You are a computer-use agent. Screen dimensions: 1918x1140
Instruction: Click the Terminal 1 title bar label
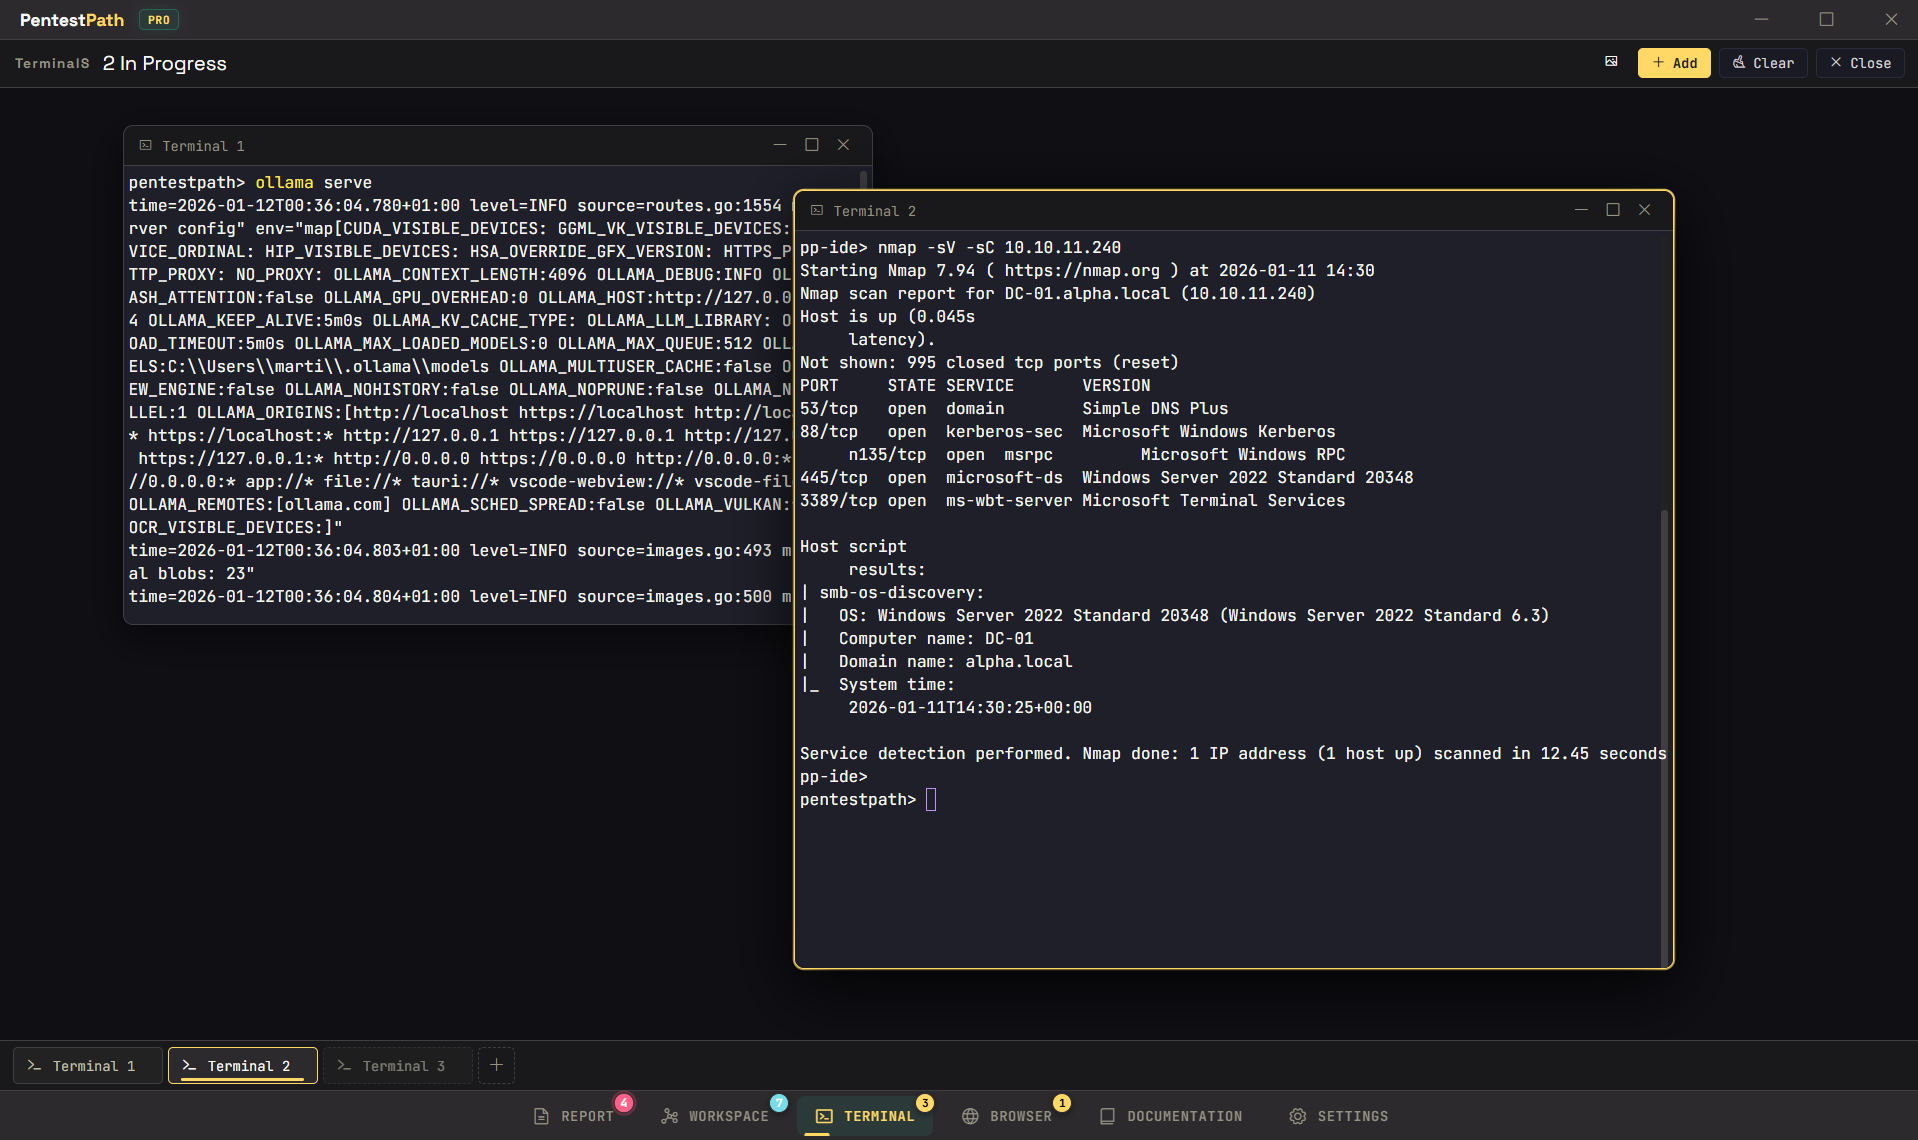tap(203, 146)
